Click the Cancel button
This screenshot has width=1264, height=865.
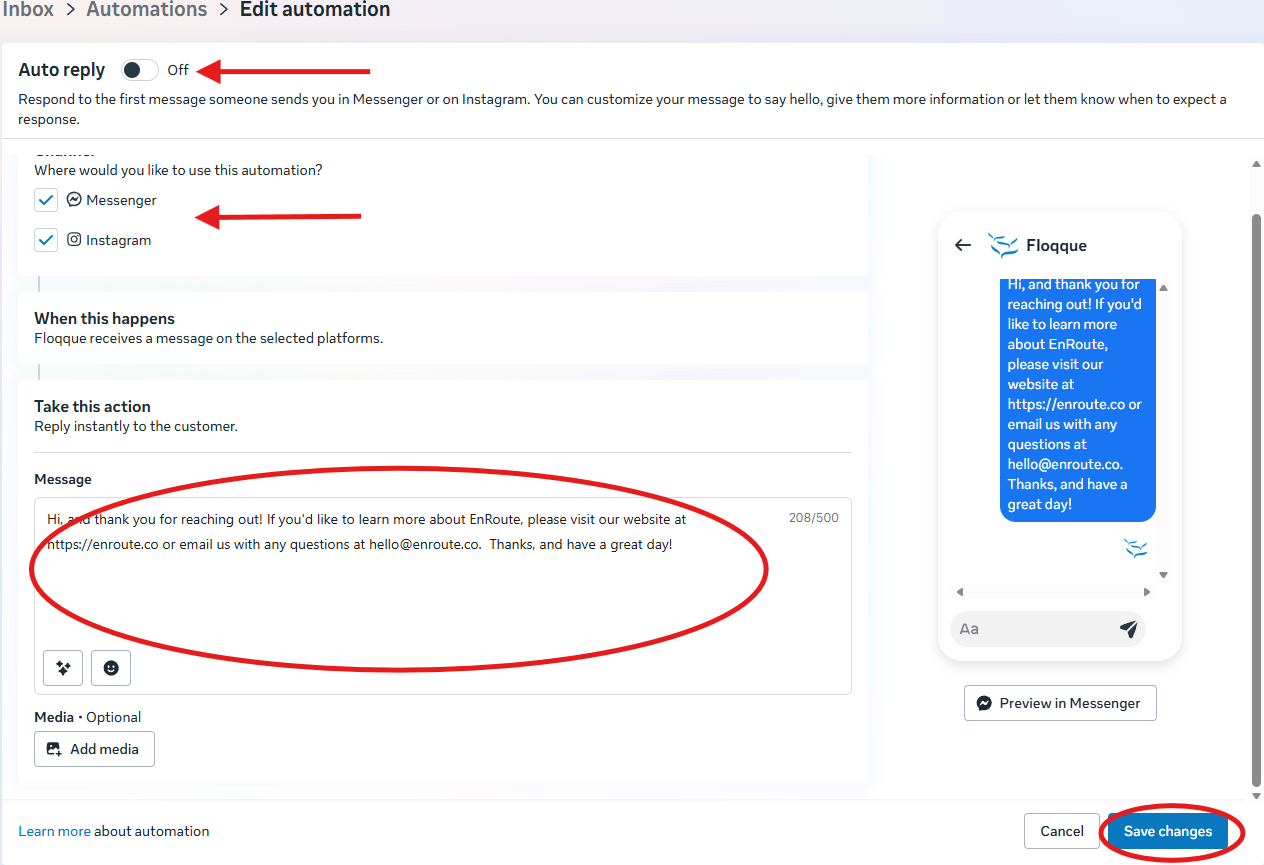click(x=1062, y=831)
